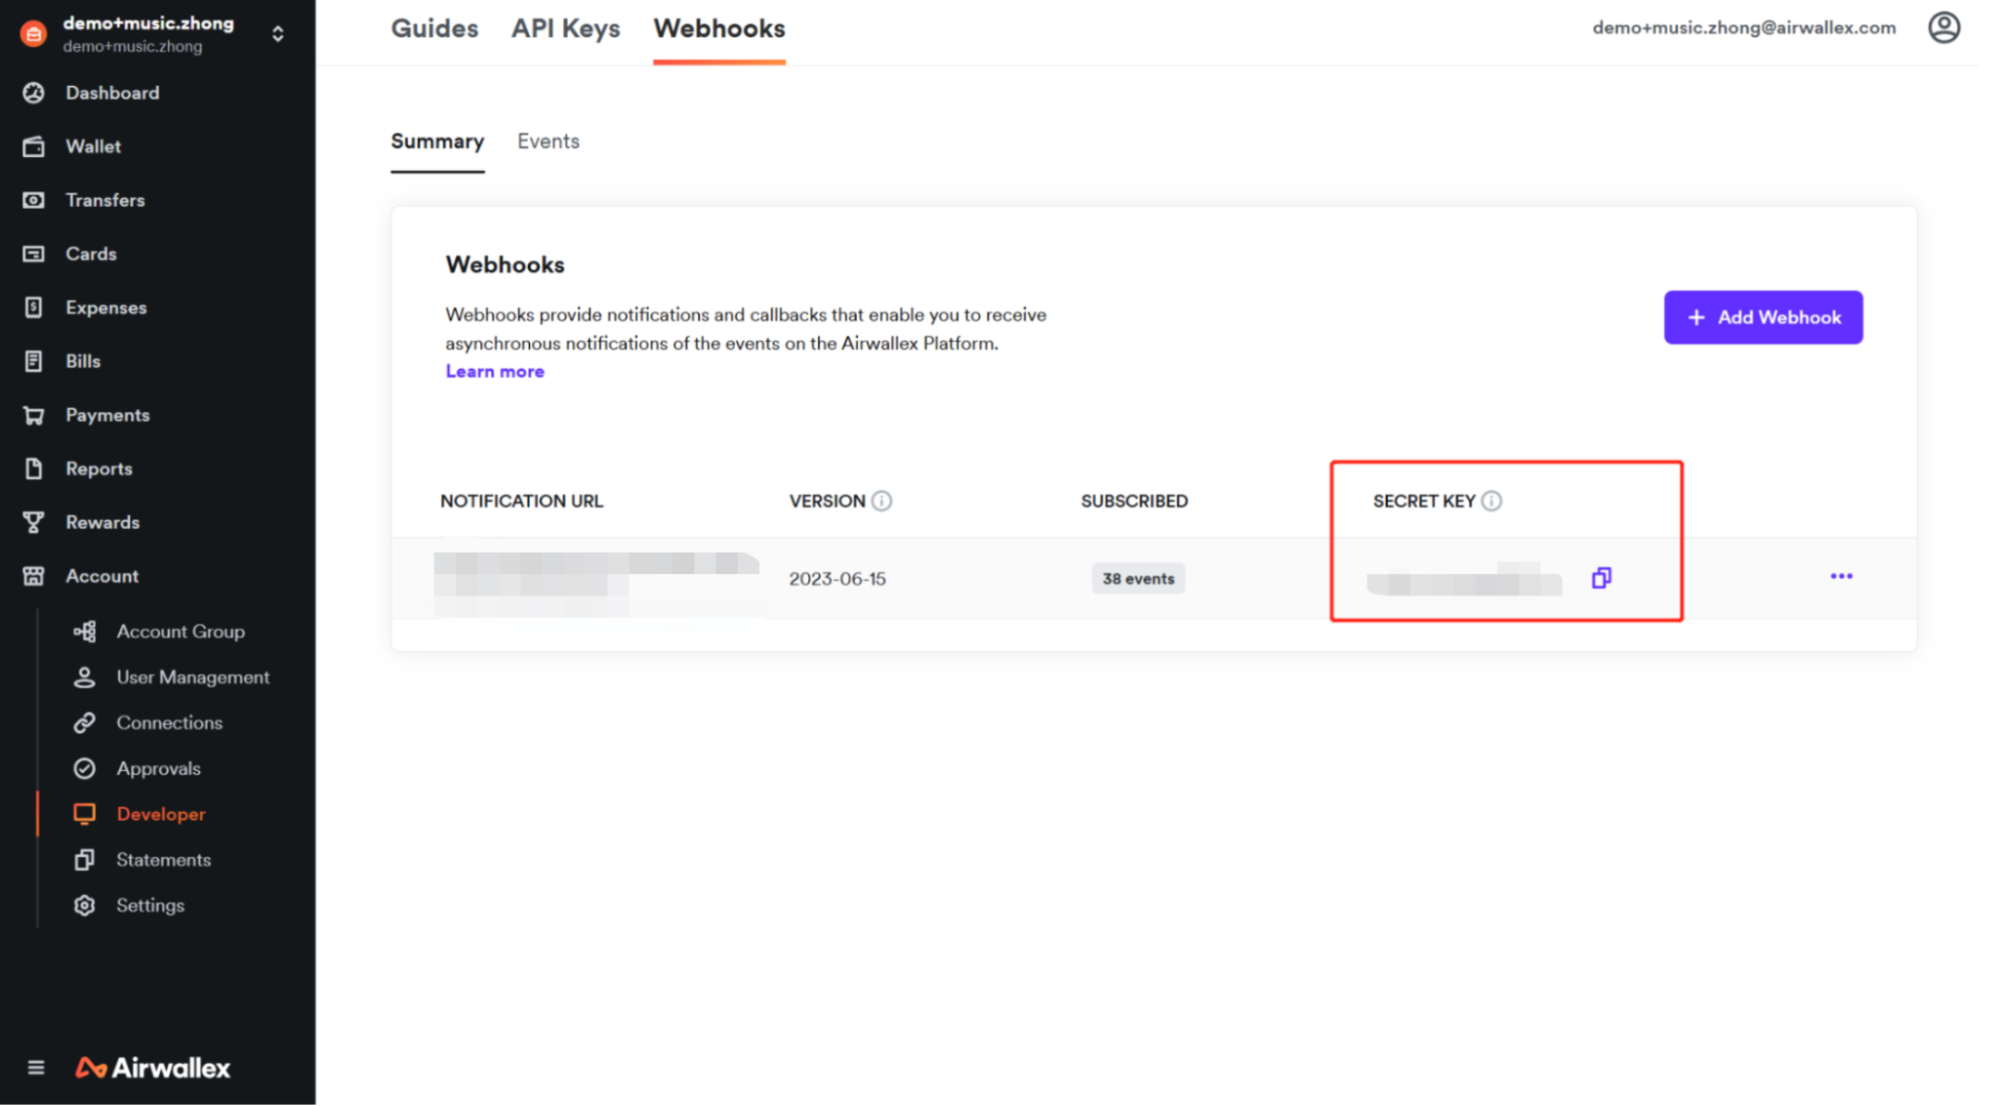Click the demo+music.zhong account name

[148, 23]
